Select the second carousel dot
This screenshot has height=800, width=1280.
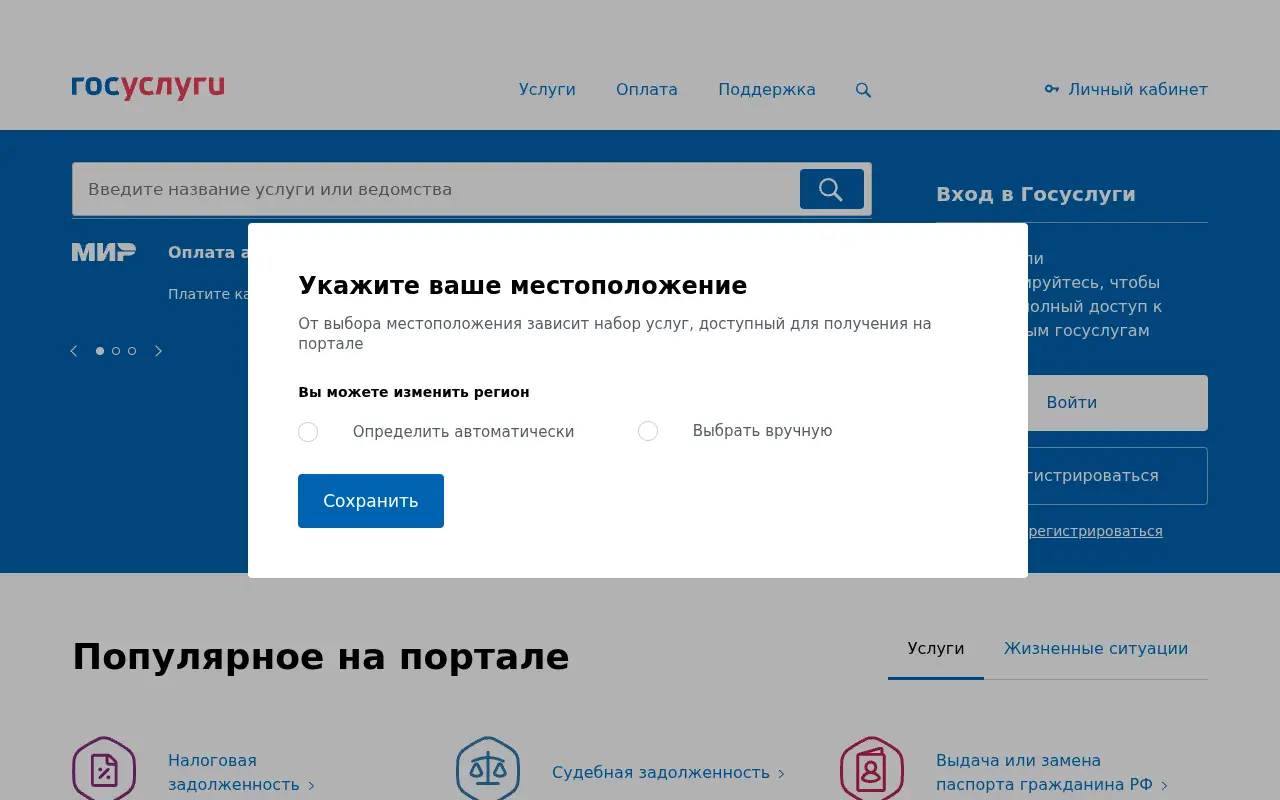tap(116, 351)
